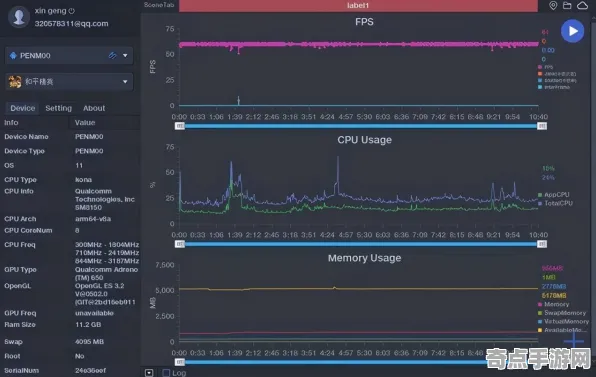596x377 pixels.
Task: Click the game app icon in selector
Action: point(15,81)
